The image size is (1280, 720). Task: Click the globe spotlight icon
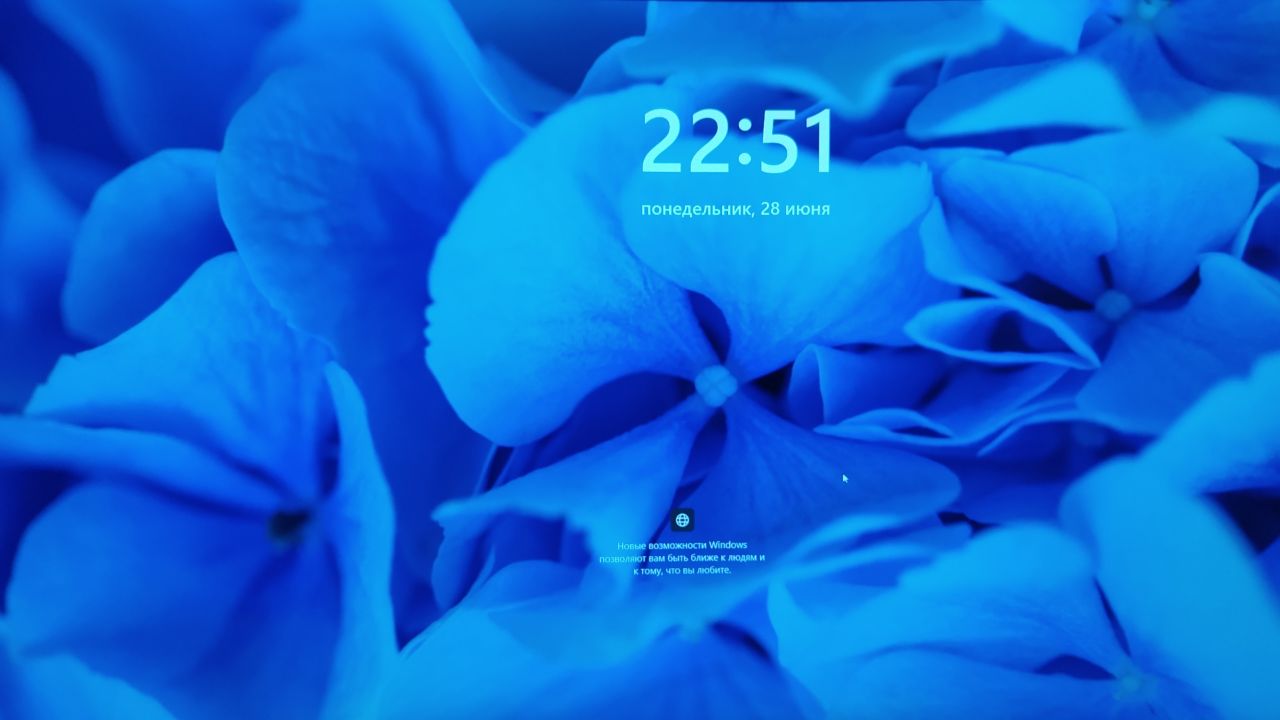coord(682,520)
